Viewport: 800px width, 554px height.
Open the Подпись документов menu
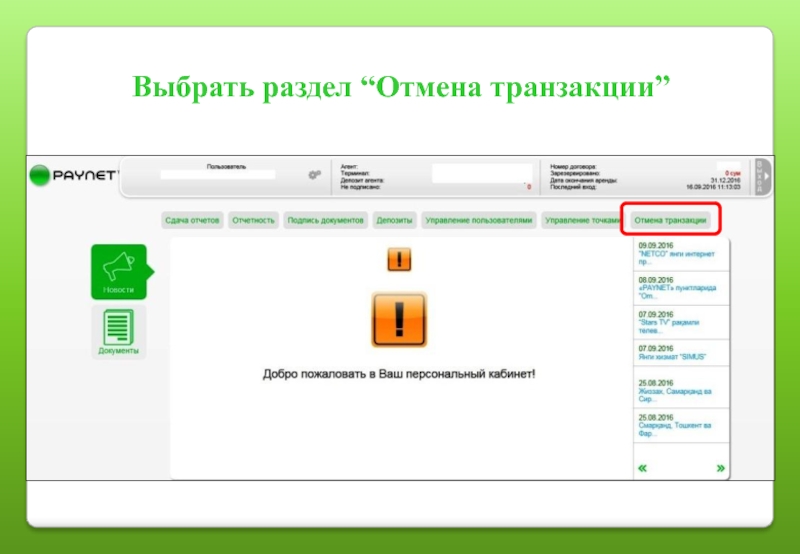pos(326,220)
